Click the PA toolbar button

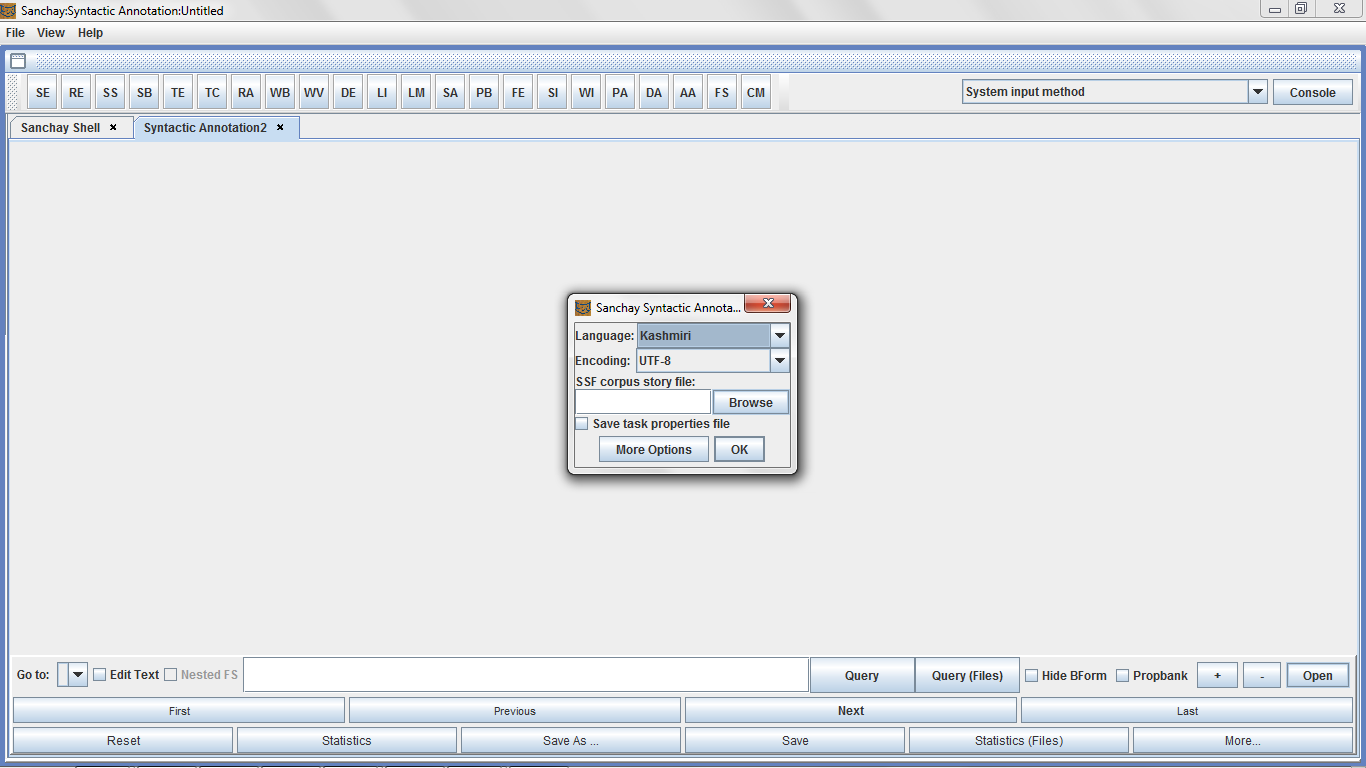click(x=621, y=92)
